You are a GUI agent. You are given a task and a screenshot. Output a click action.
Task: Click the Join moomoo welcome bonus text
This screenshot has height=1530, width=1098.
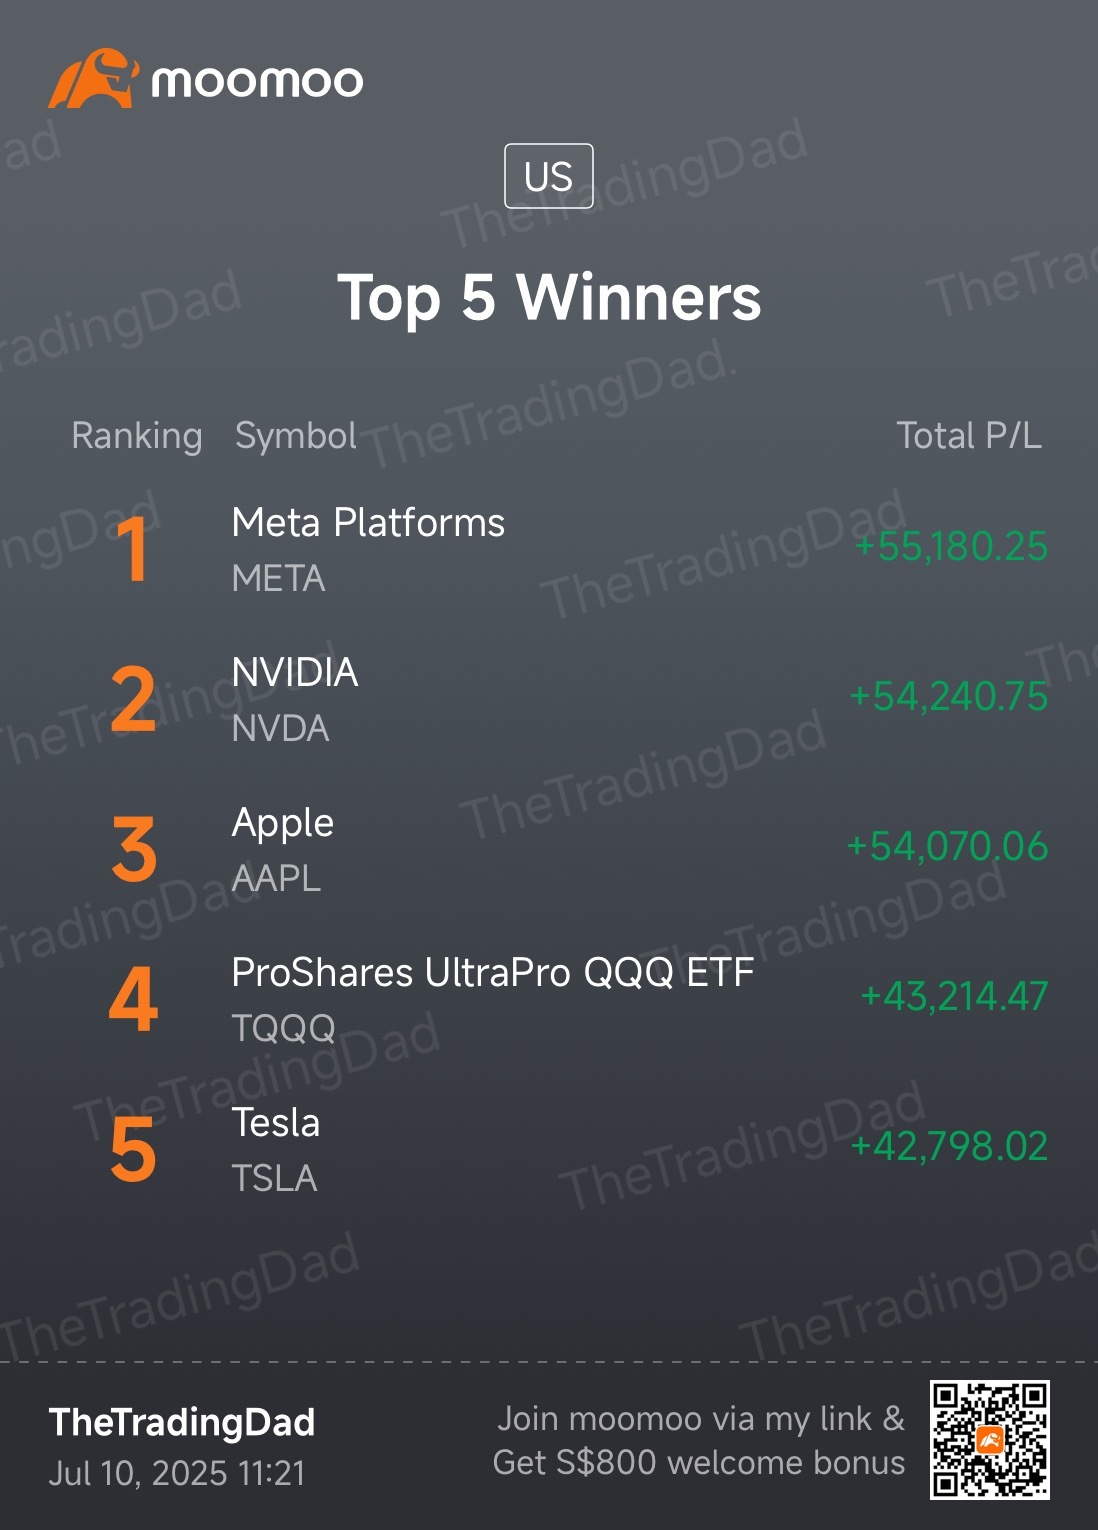coord(699,1441)
